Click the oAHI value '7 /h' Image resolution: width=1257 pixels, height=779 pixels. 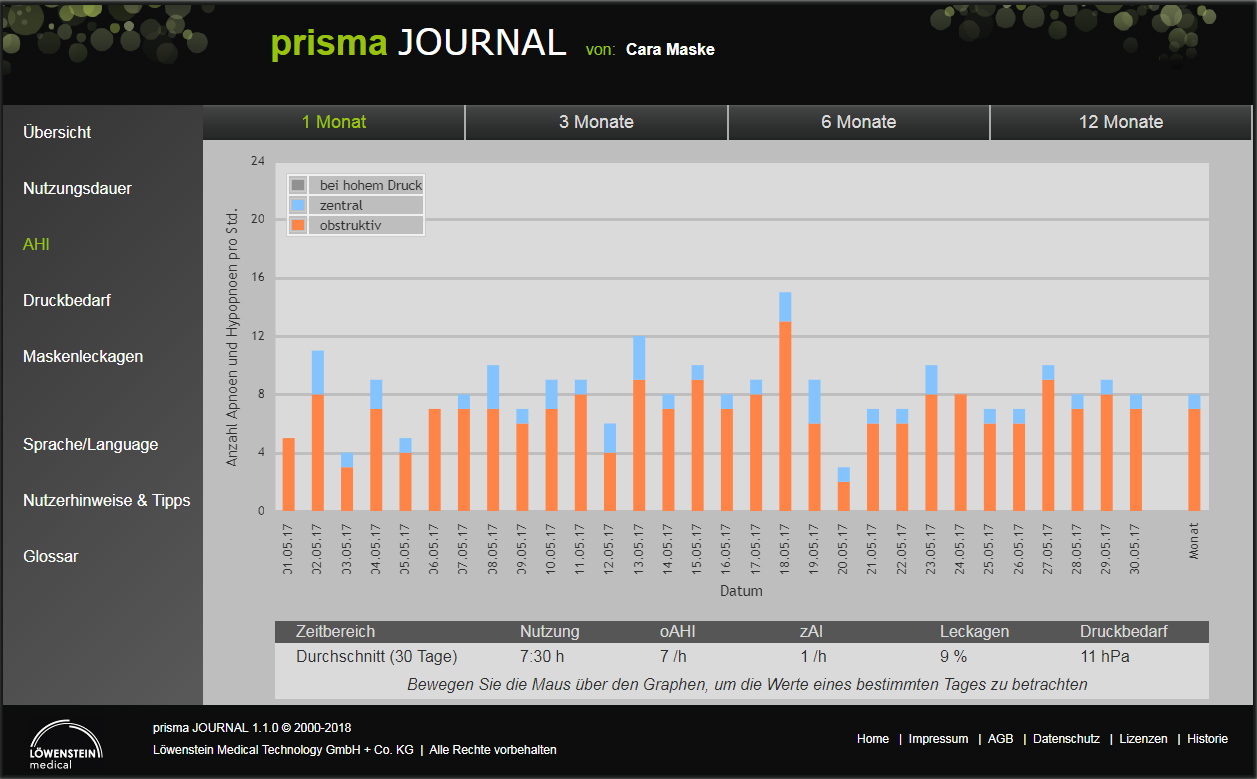(x=673, y=657)
